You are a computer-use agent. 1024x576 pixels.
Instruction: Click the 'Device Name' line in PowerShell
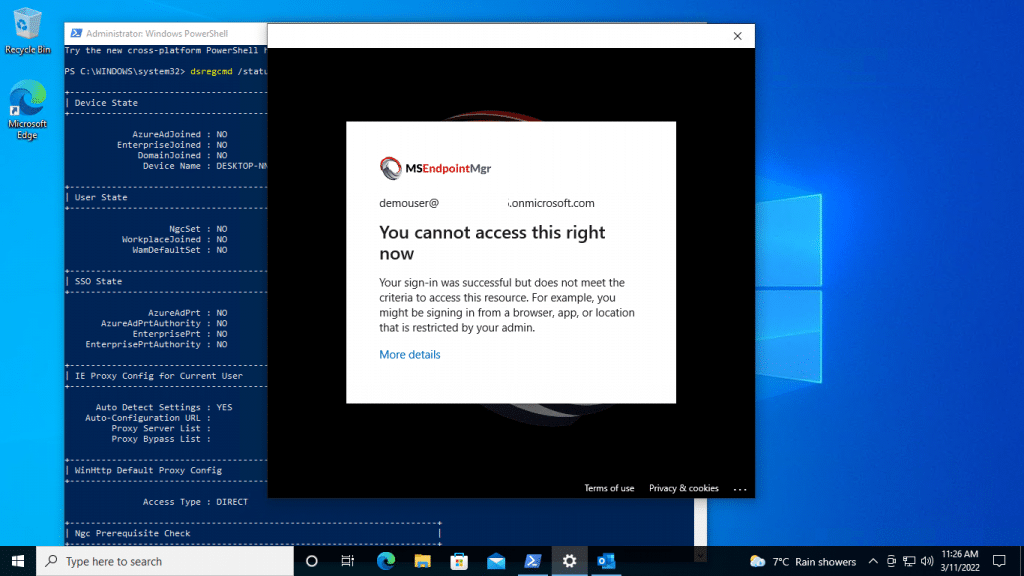(x=205, y=166)
